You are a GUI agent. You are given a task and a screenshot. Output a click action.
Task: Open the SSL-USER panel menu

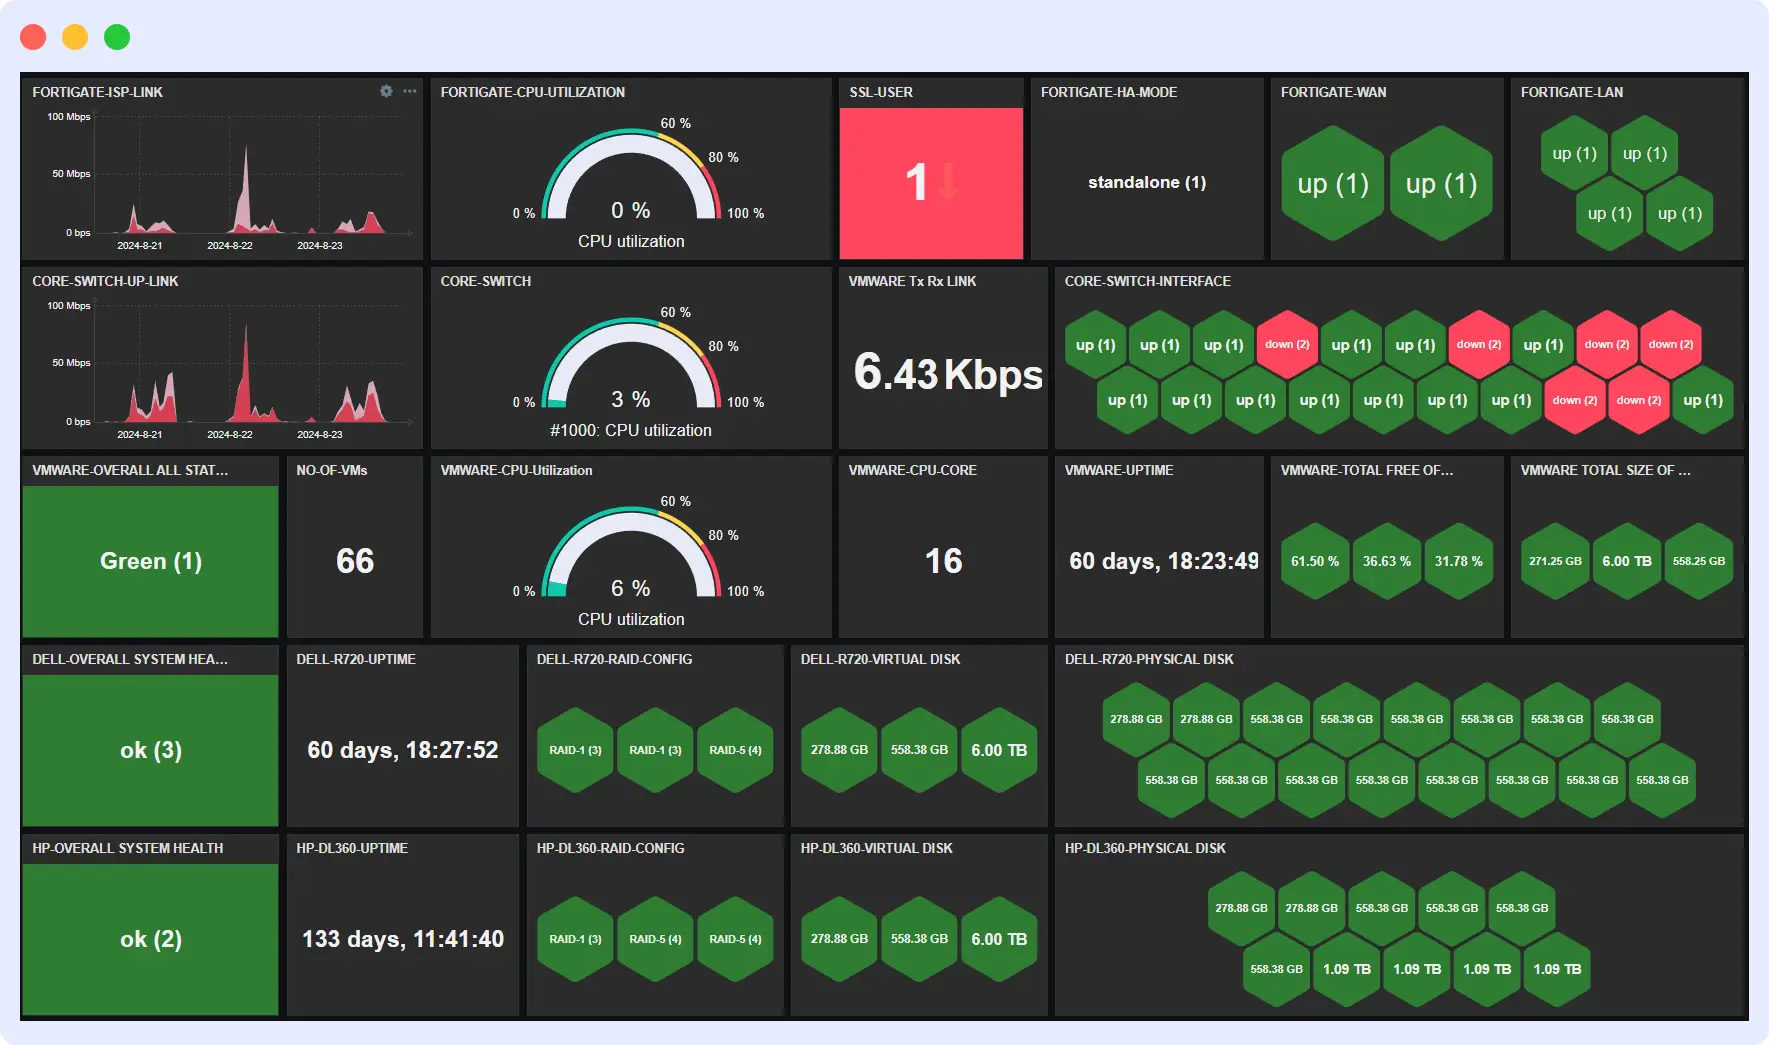coord(880,91)
